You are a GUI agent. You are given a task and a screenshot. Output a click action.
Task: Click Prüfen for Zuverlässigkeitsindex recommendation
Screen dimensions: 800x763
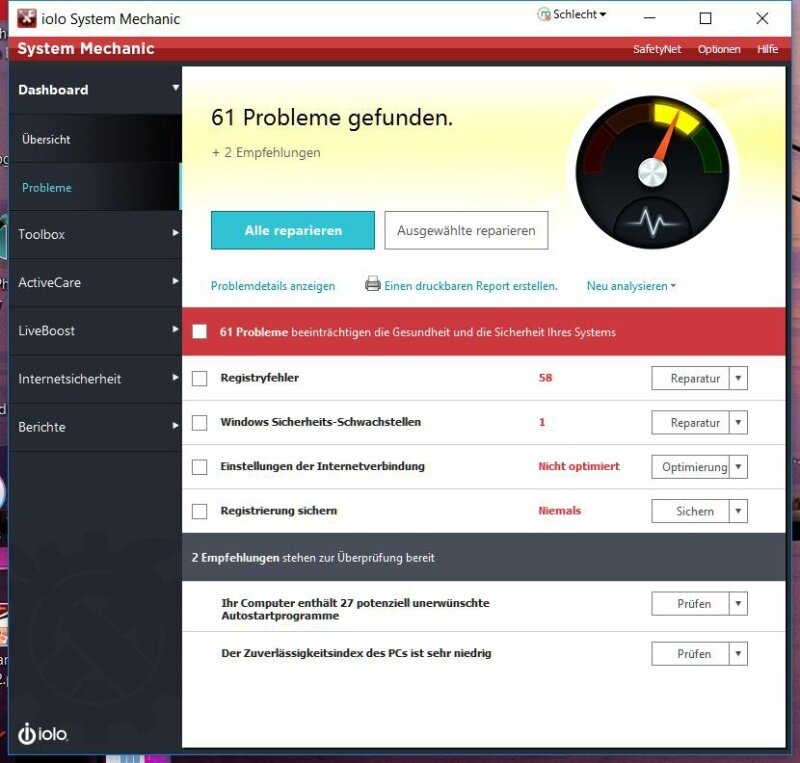point(690,654)
